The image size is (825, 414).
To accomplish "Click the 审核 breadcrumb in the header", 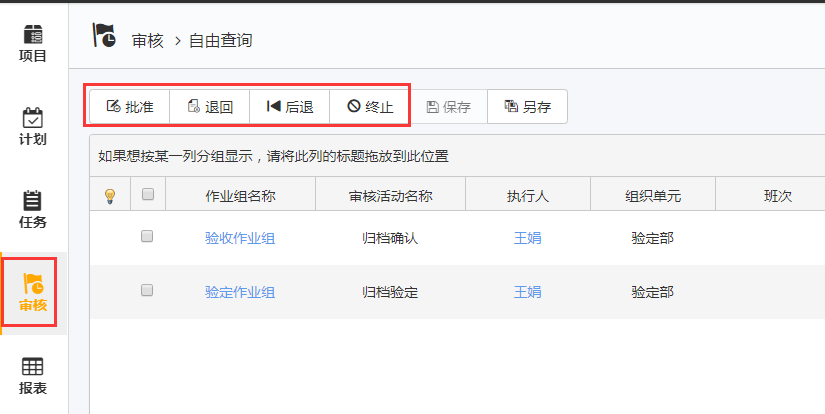I will tap(146, 41).
